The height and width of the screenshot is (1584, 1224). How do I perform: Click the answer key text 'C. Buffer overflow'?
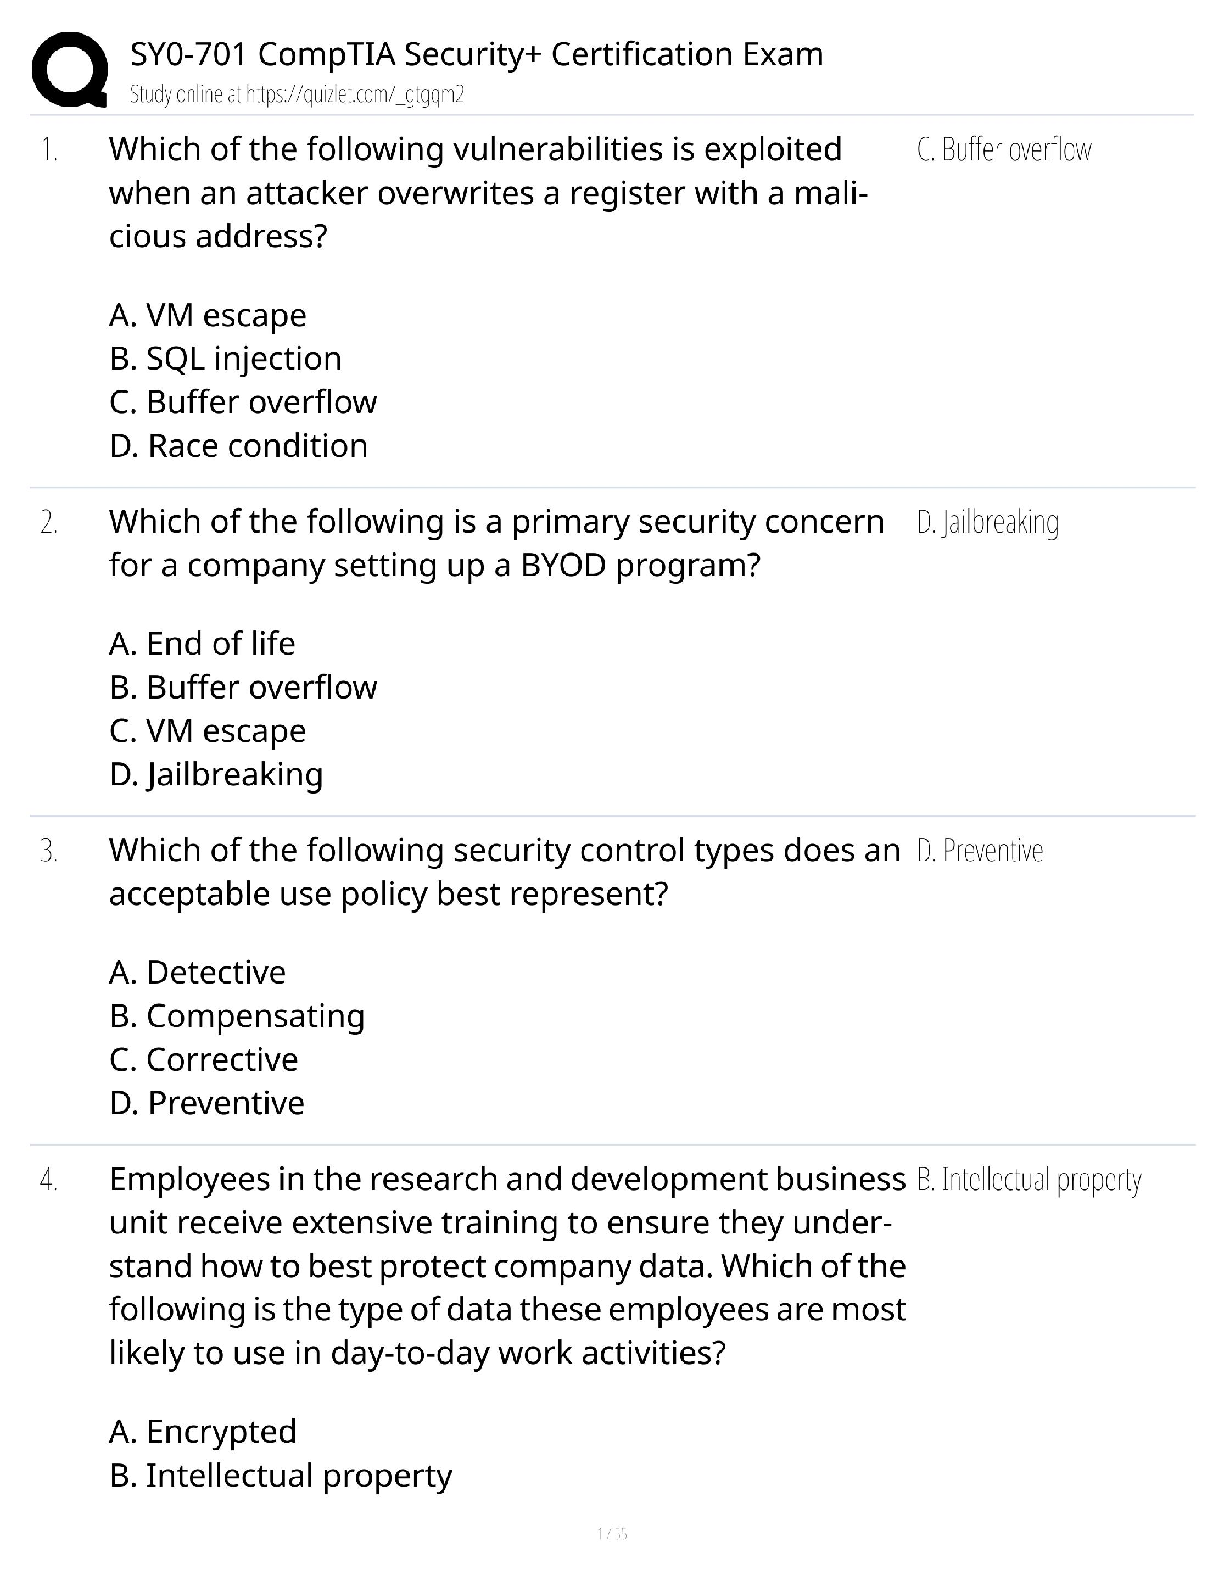(x=1003, y=150)
